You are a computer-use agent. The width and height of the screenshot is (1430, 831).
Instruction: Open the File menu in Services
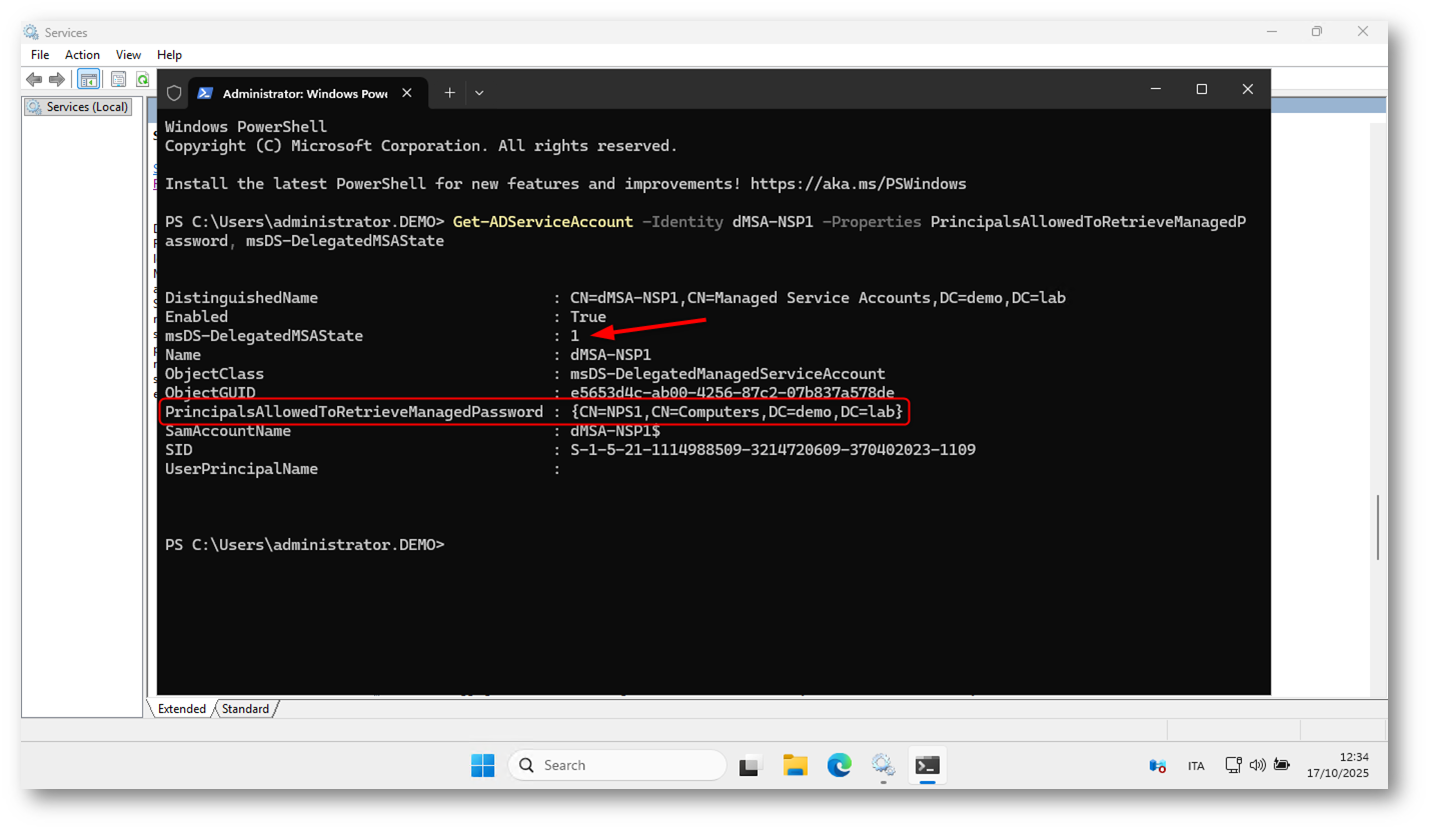click(x=40, y=55)
